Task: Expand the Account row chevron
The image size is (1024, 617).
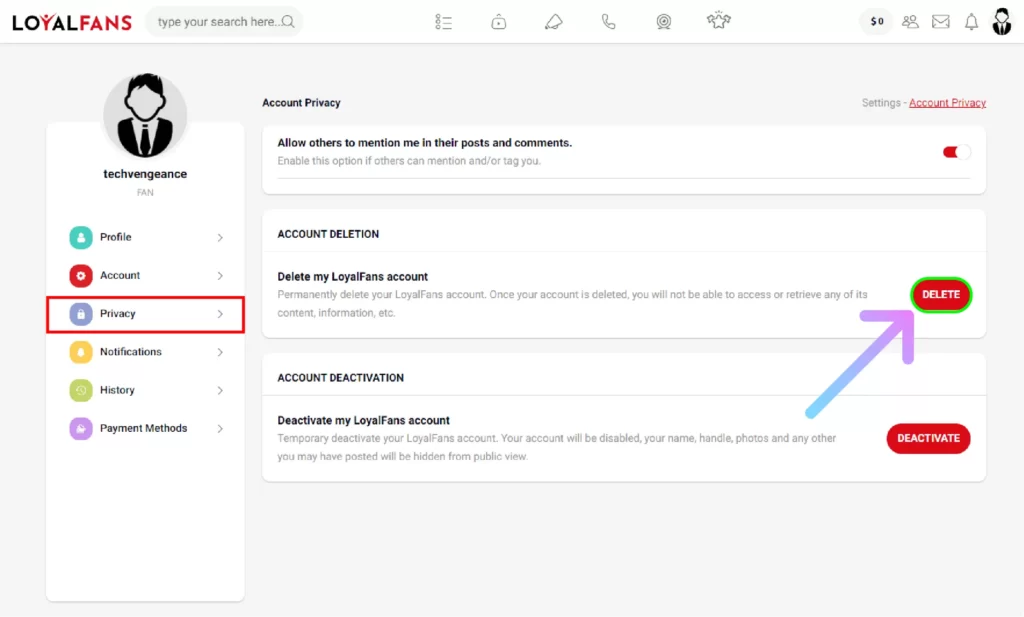Action: coord(220,276)
